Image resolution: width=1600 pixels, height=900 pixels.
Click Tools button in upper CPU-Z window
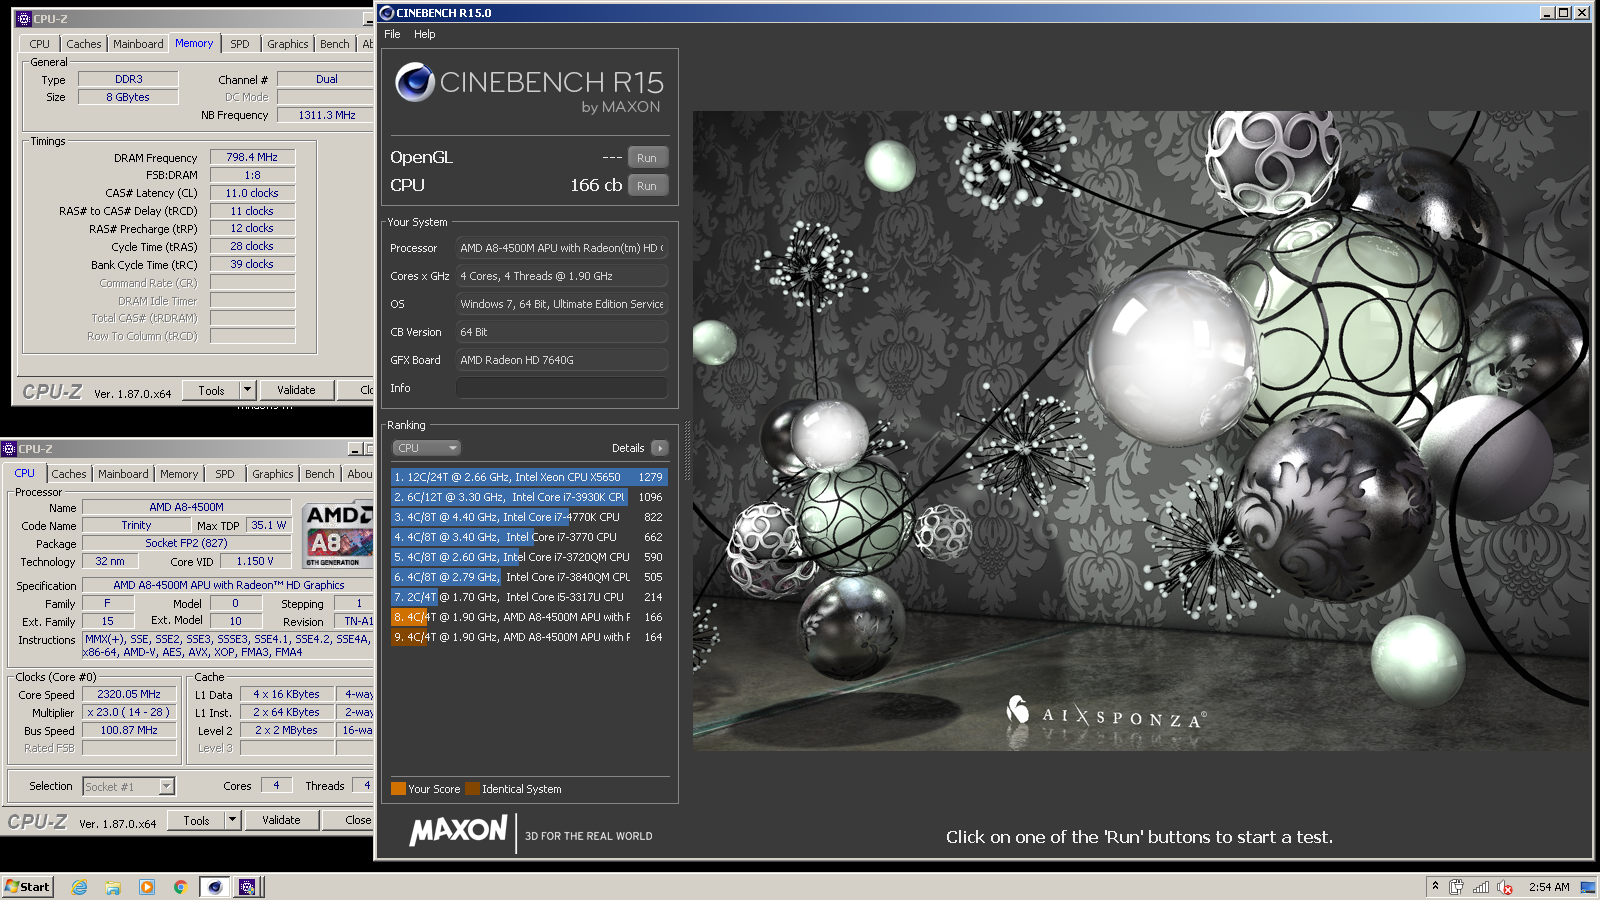pyautogui.click(x=211, y=390)
